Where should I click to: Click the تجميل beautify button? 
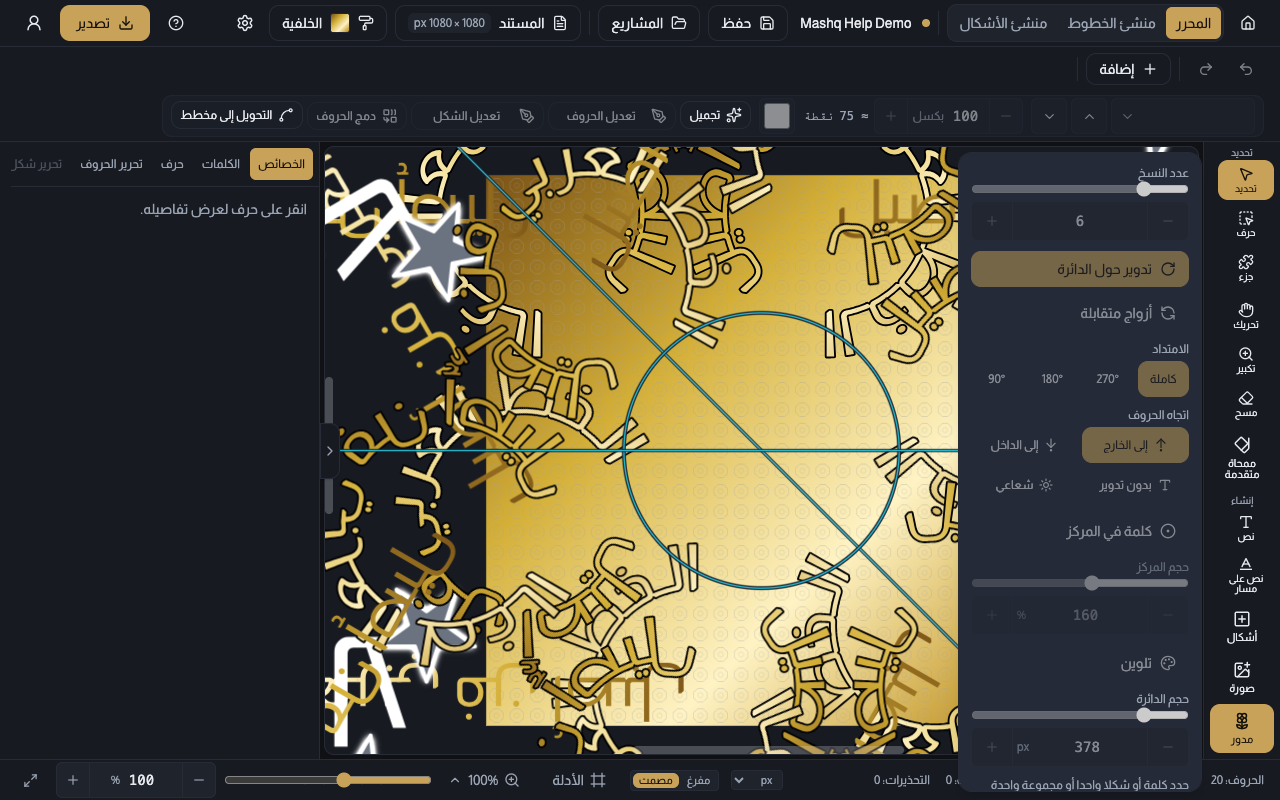pyautogui.click(x=716, y=116)
